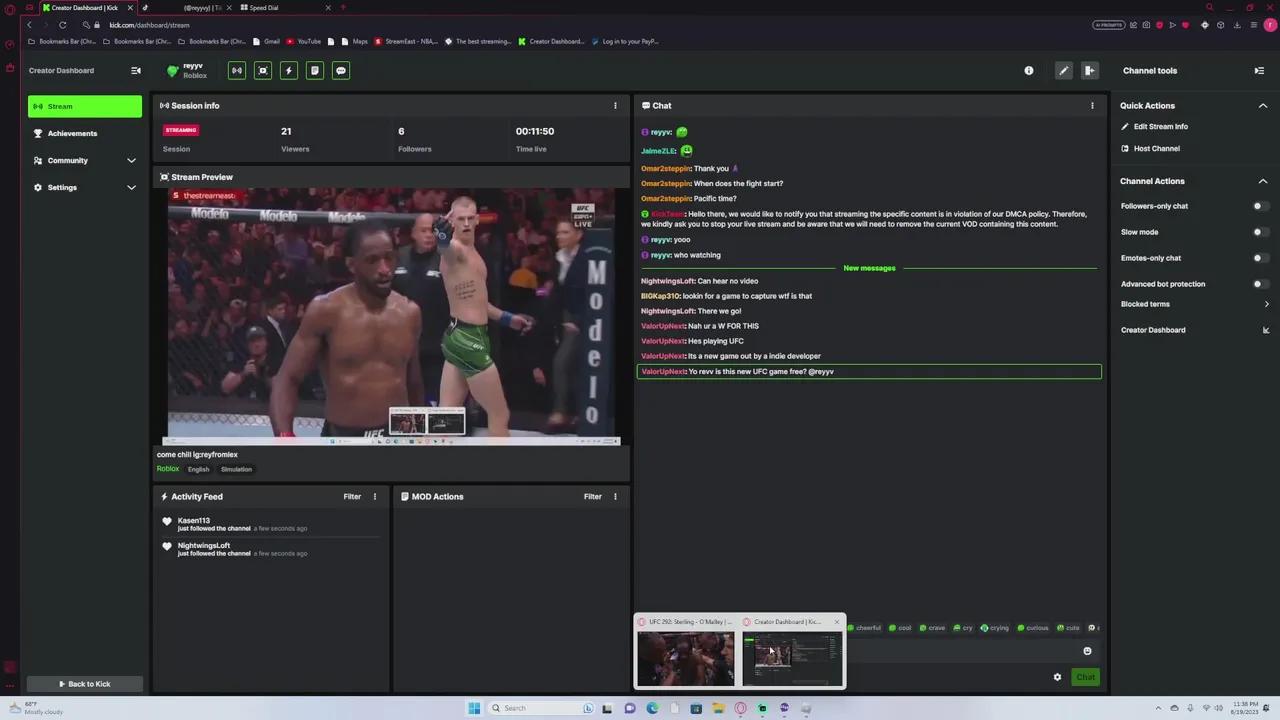The image size is (1280, 720).
Task: Open Microsoft Edge from the taskbar
Action: click(x=652, y=708)
